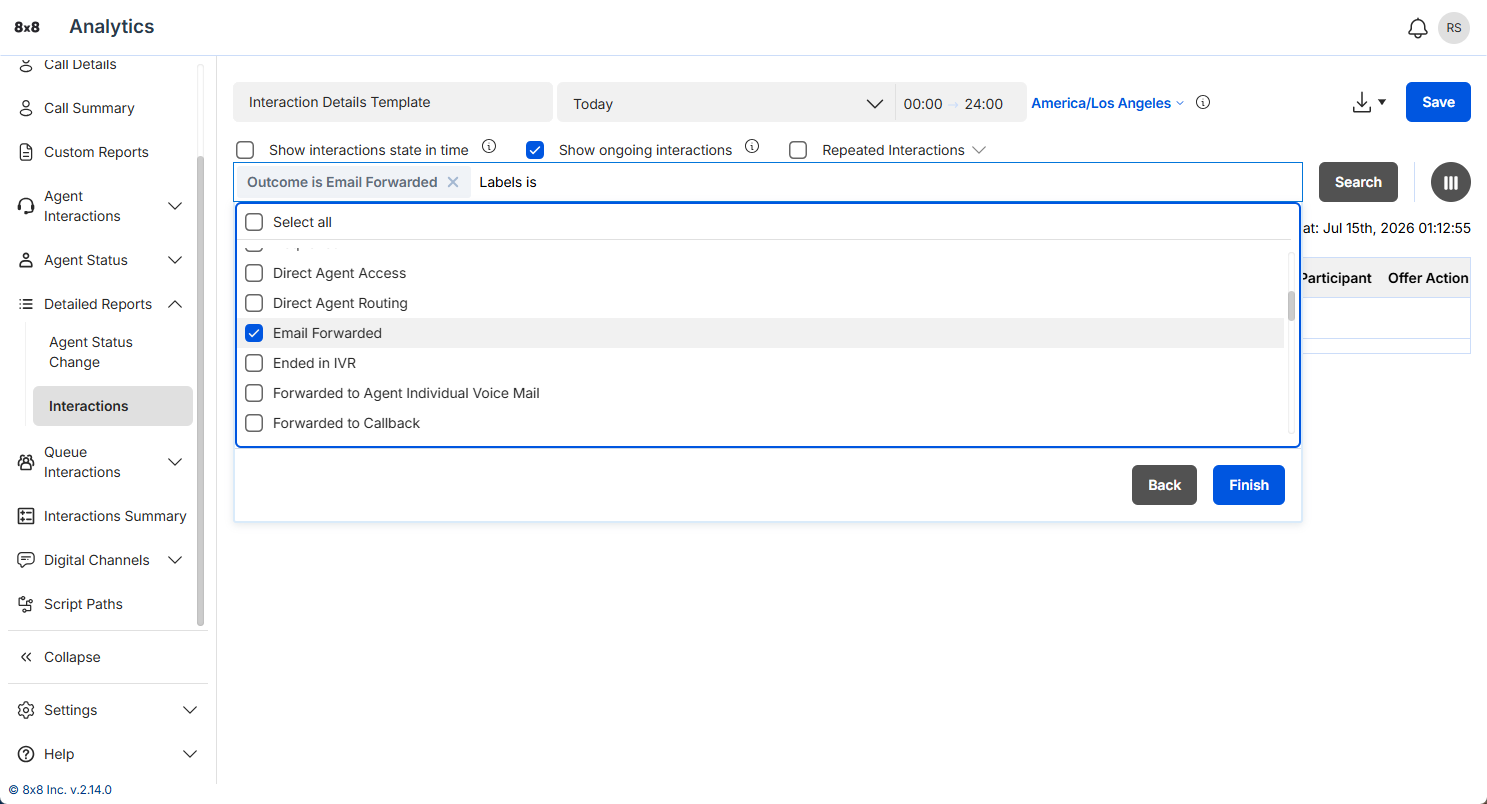Open the Today date range dropdown

(x=726, y=103)
